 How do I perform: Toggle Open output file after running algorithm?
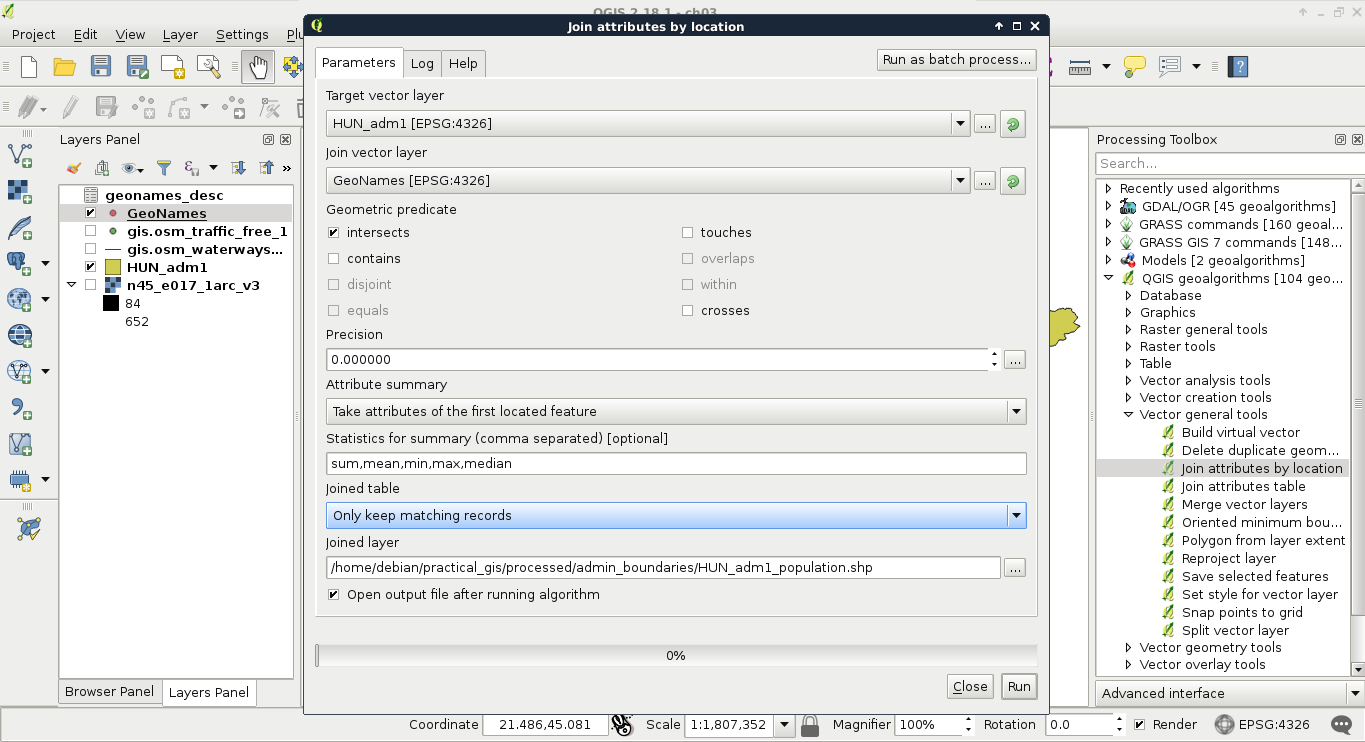[334, 595]
